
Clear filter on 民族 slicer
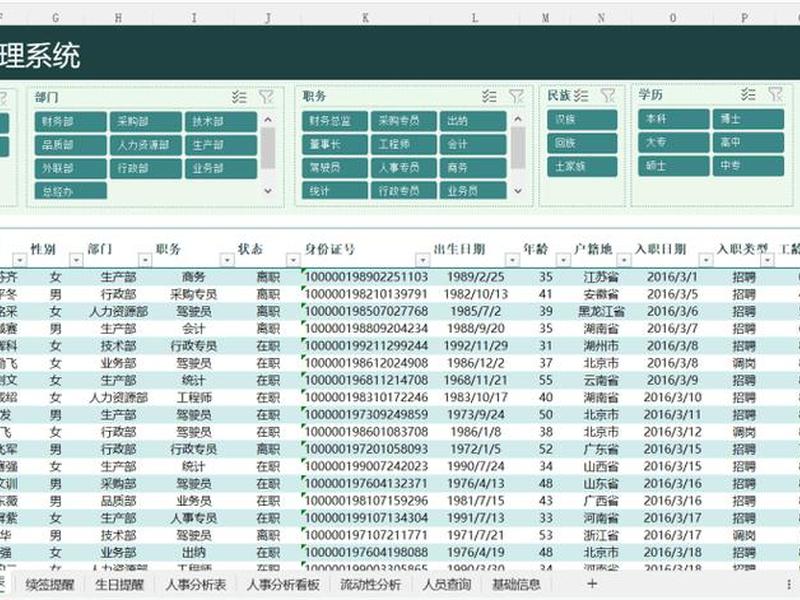point(608,95)
